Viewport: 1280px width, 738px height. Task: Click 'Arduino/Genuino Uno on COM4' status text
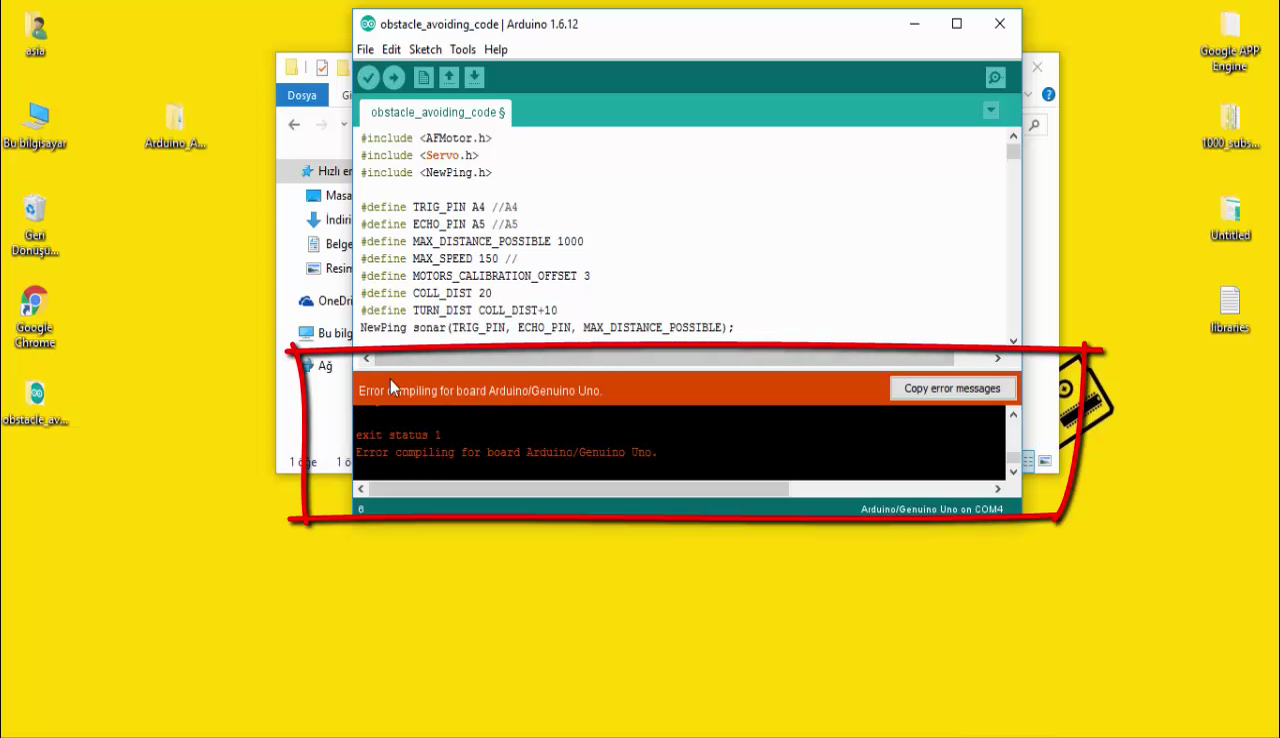(932, 509)
